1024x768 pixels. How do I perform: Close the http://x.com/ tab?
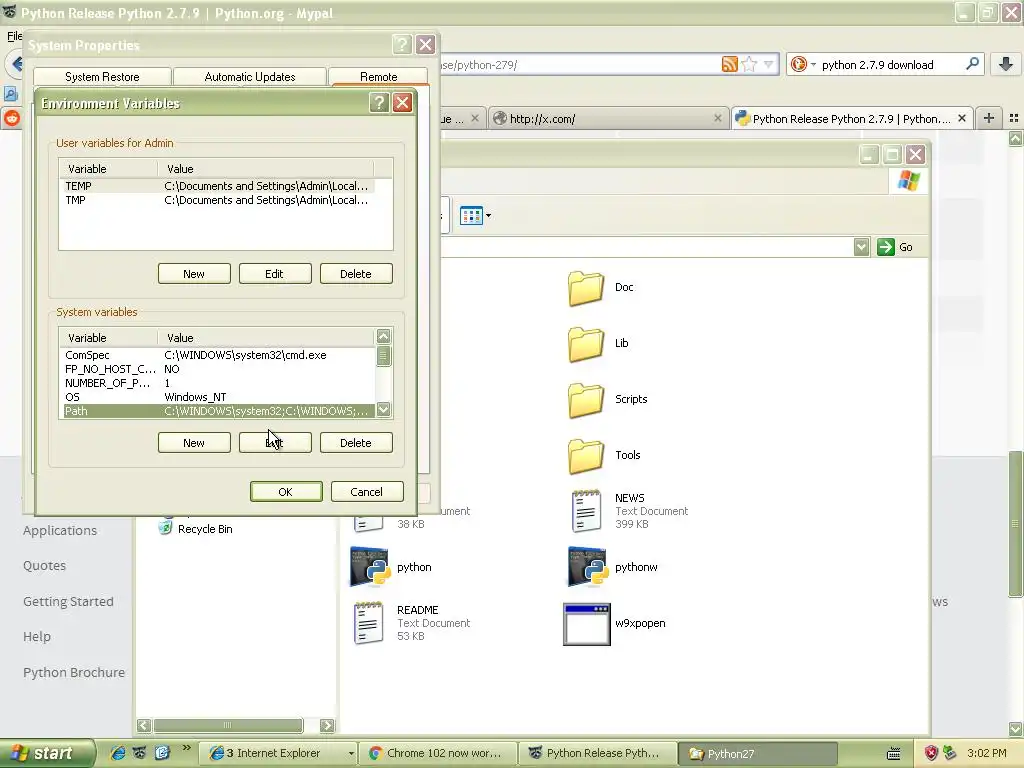[718, 118]
